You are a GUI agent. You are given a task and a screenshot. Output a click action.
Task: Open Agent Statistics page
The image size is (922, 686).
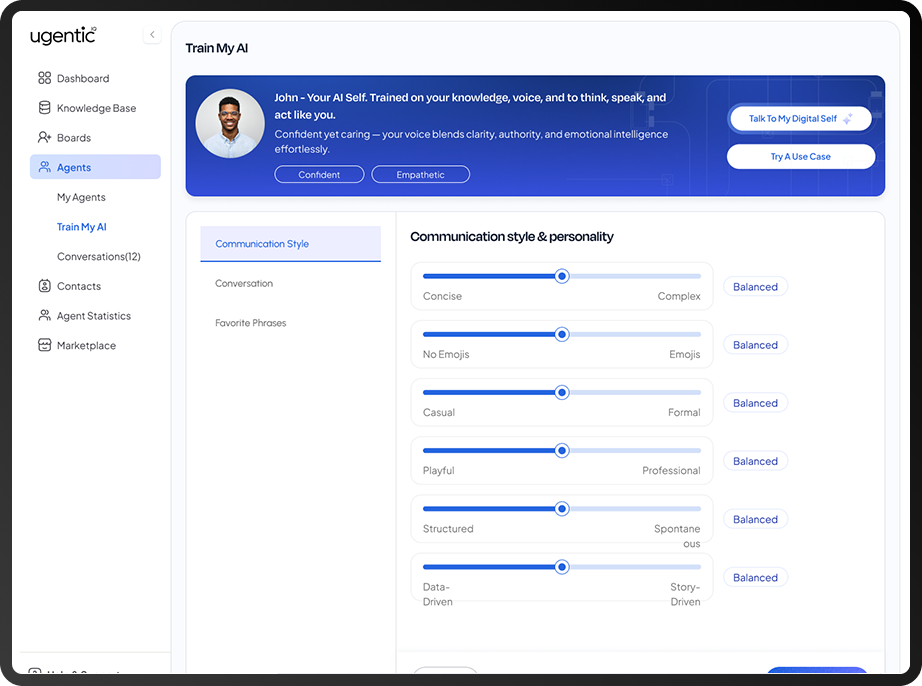[95, 316]
